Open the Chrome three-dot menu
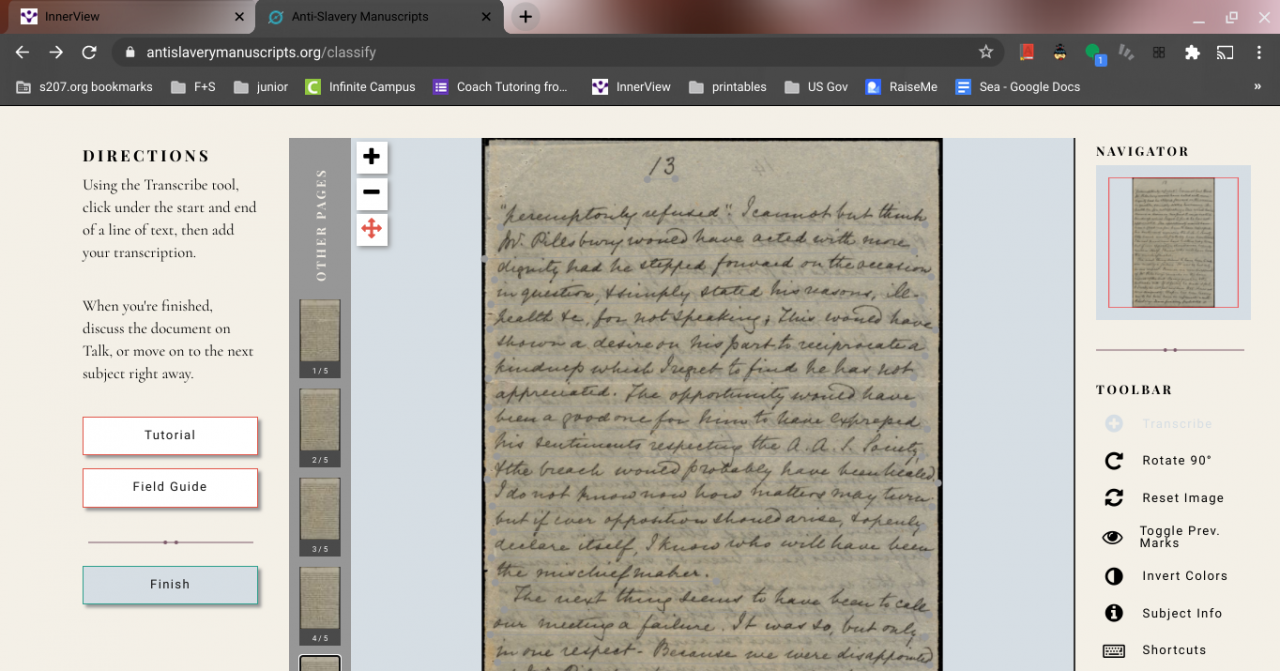 (x=1258, y=52)
